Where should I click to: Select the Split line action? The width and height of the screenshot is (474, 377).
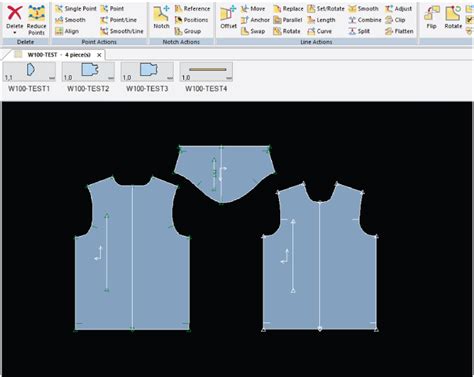tap(359, 31)
